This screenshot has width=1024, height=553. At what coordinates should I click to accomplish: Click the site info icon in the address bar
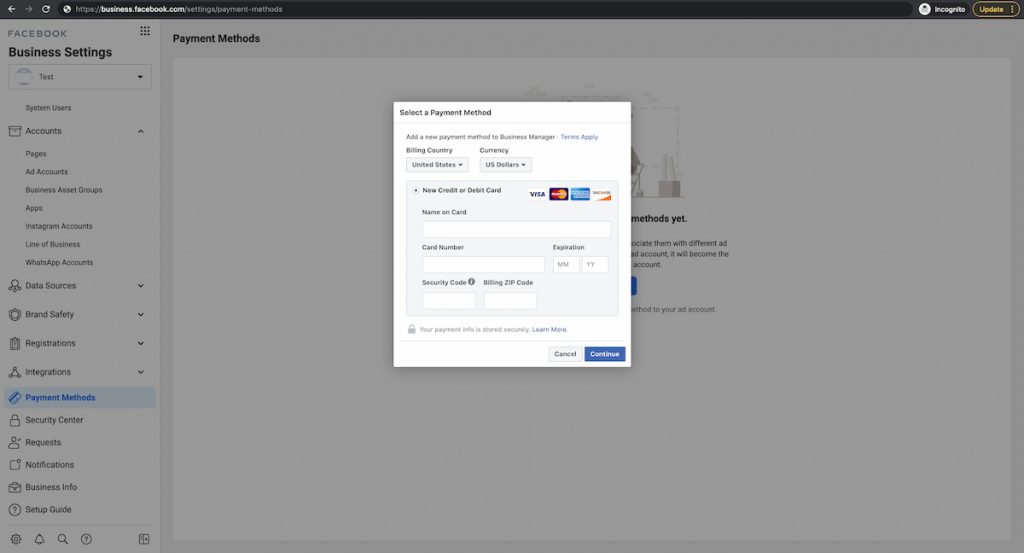coord(67,9)
